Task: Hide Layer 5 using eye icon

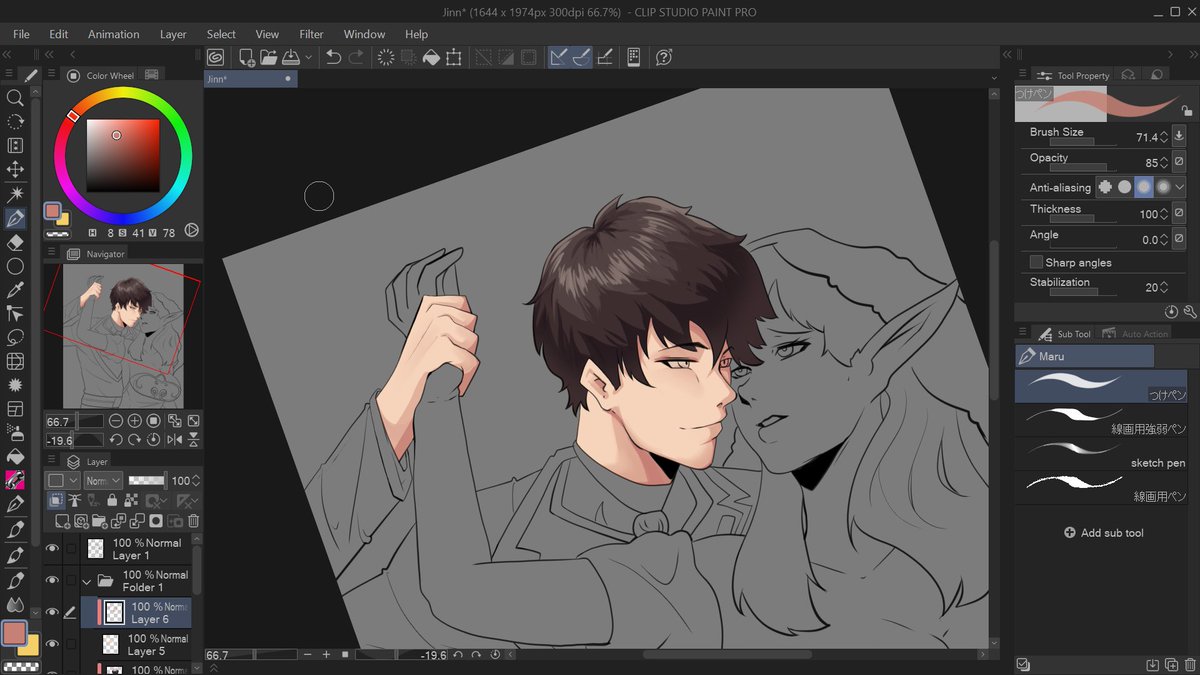Action: pos(52,644)
